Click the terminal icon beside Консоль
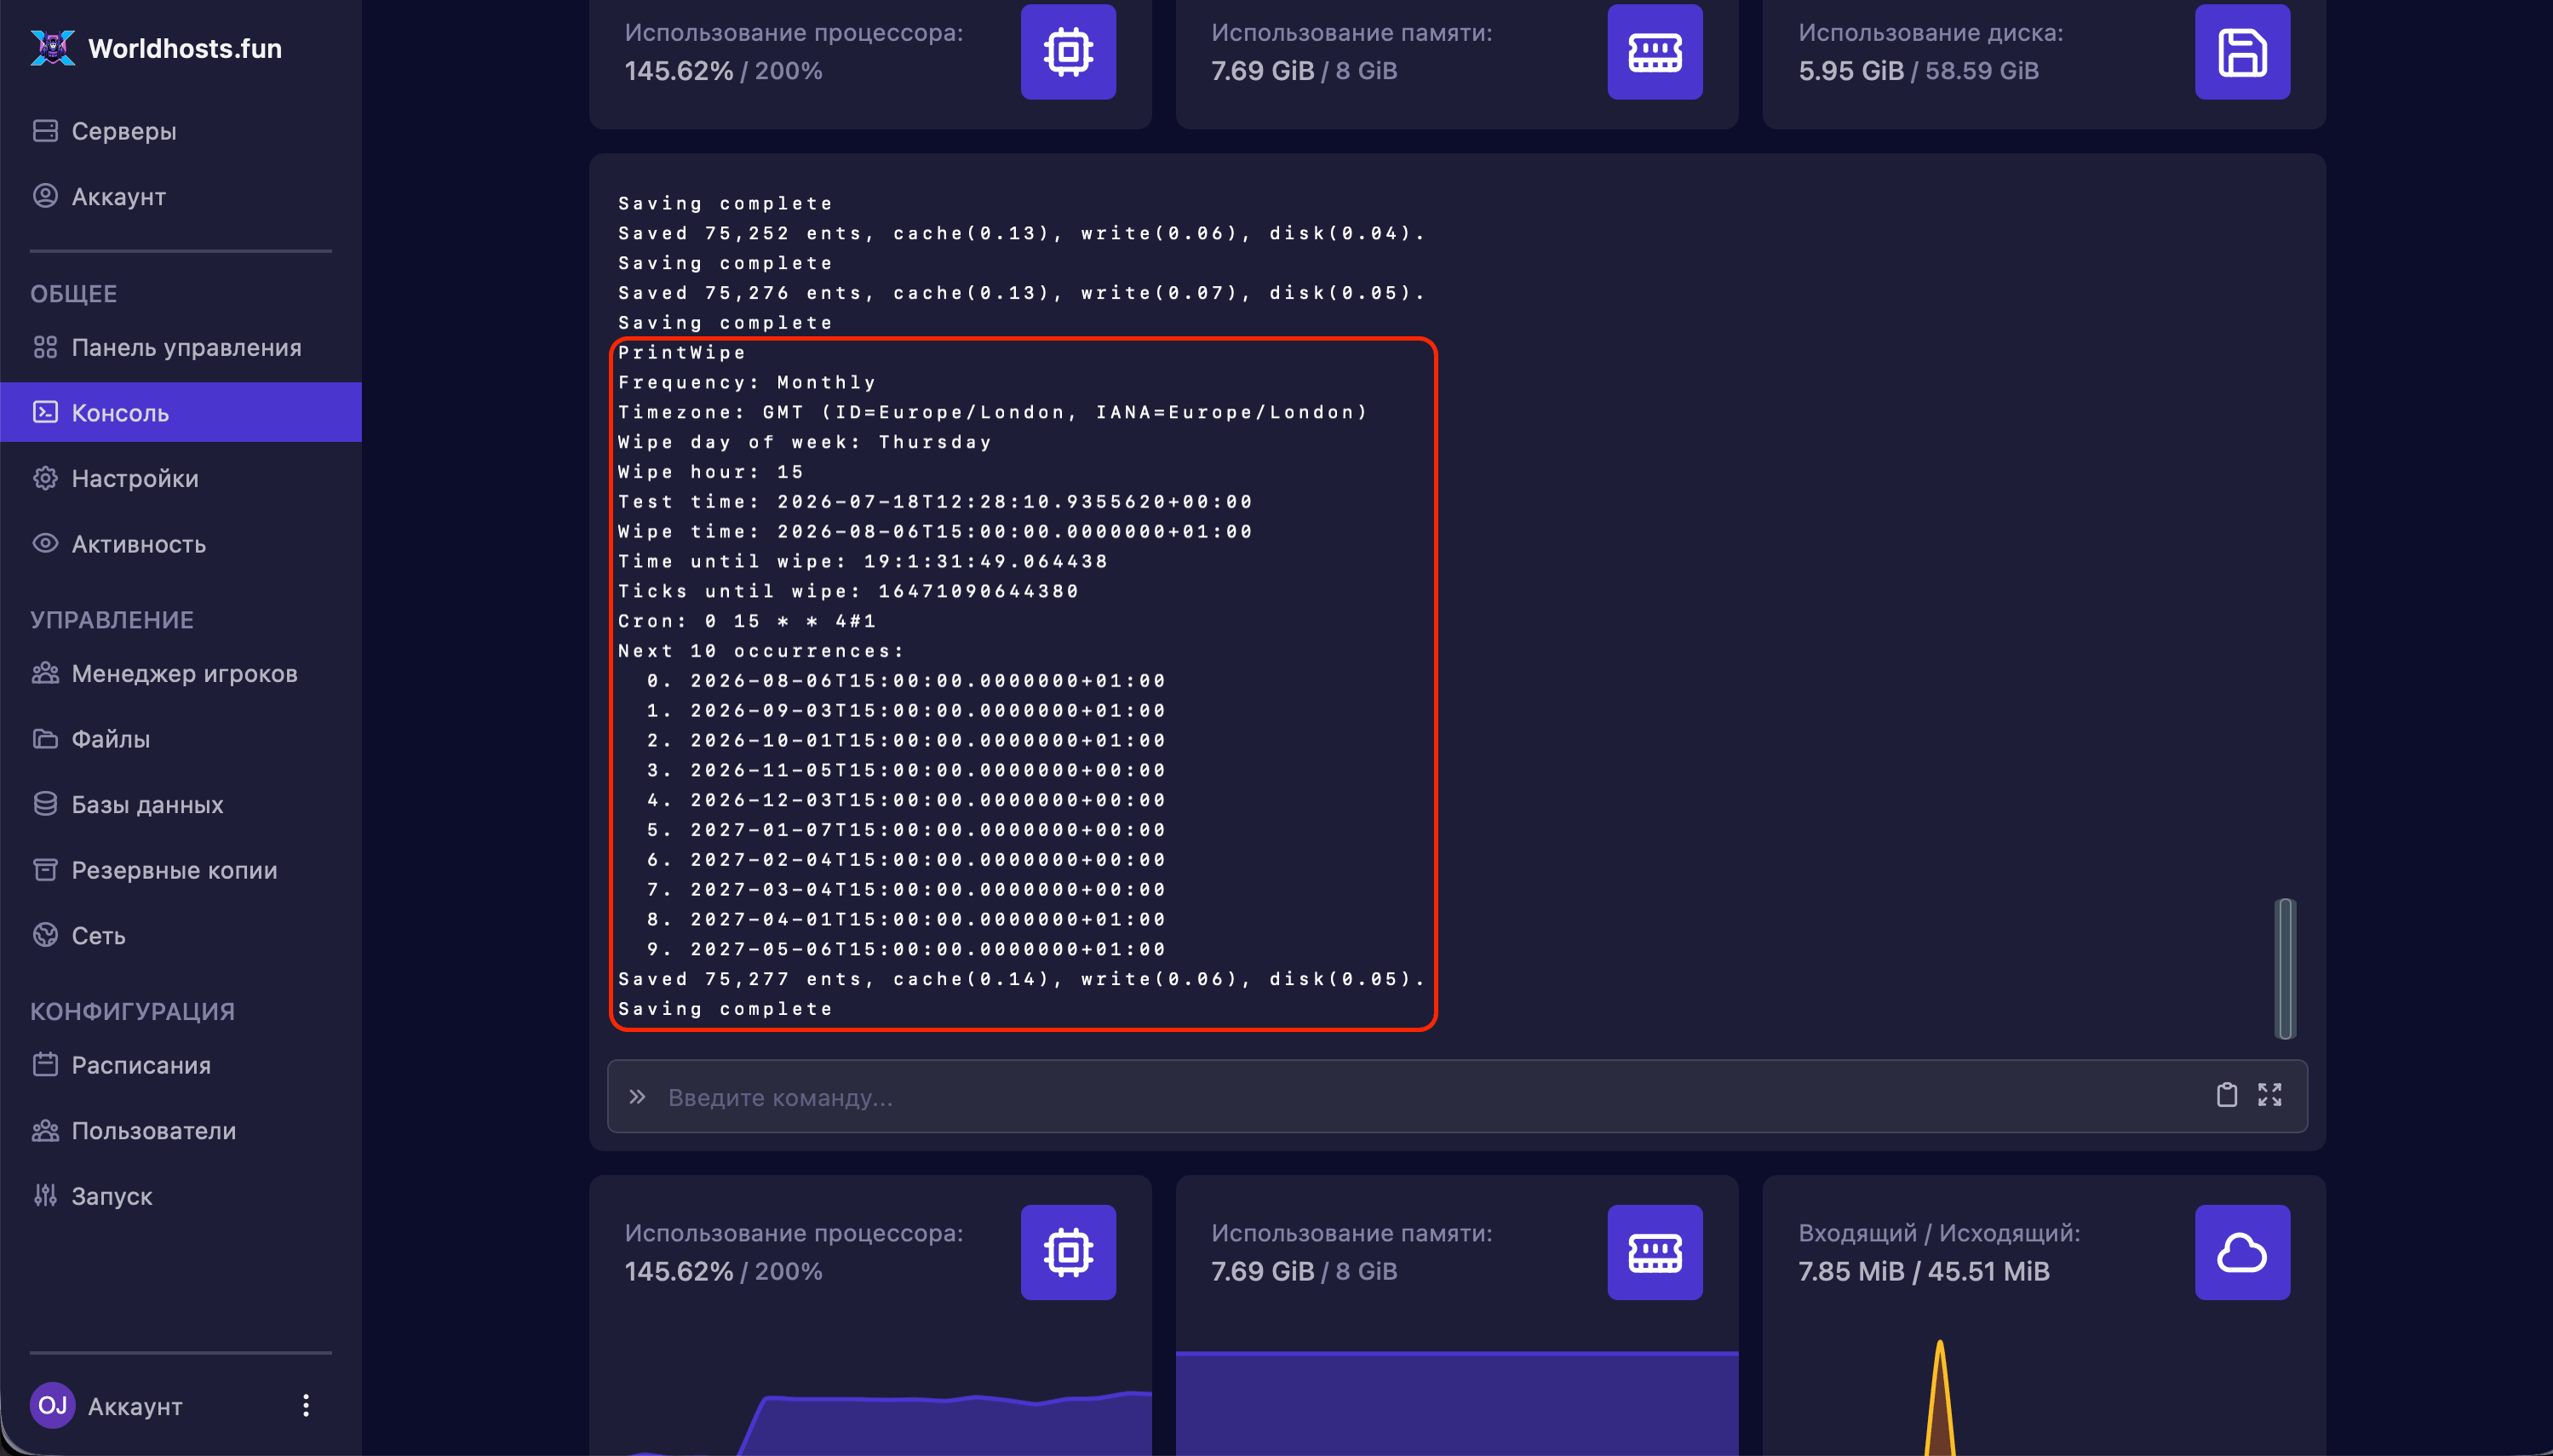Viewport: 2553px width, 1456px height. [45, 411]
